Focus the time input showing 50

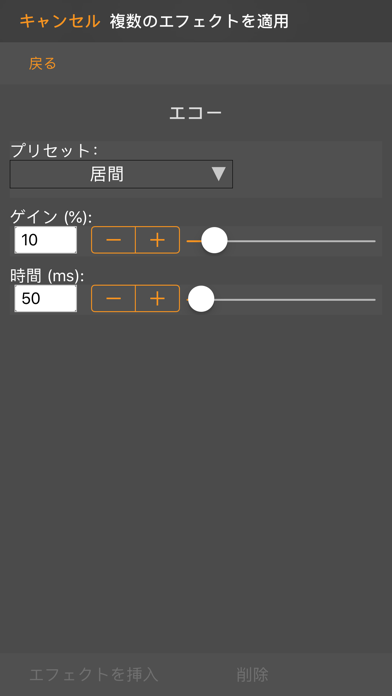click(46, 299)
